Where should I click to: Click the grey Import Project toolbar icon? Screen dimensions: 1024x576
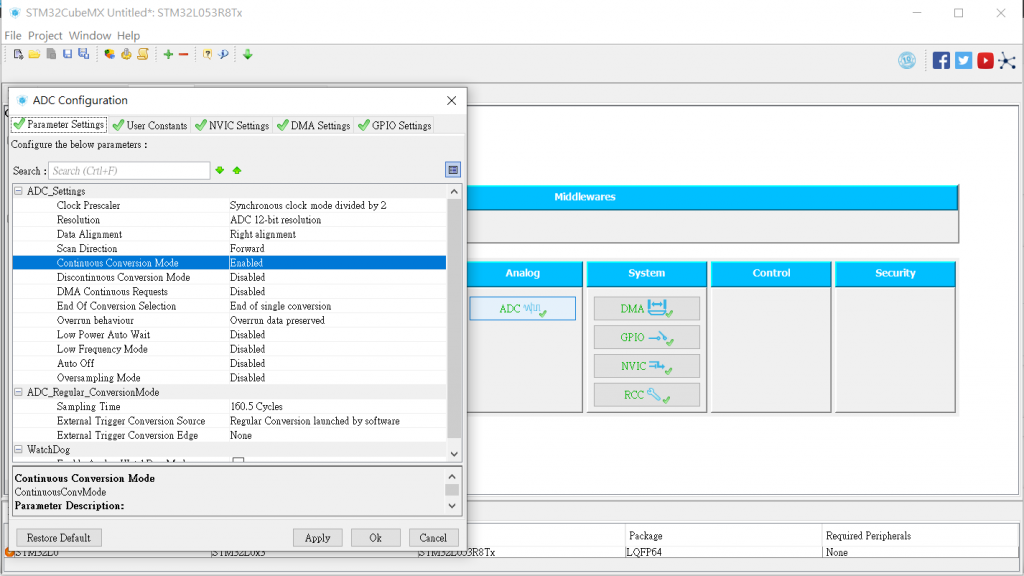click(51, 55)
